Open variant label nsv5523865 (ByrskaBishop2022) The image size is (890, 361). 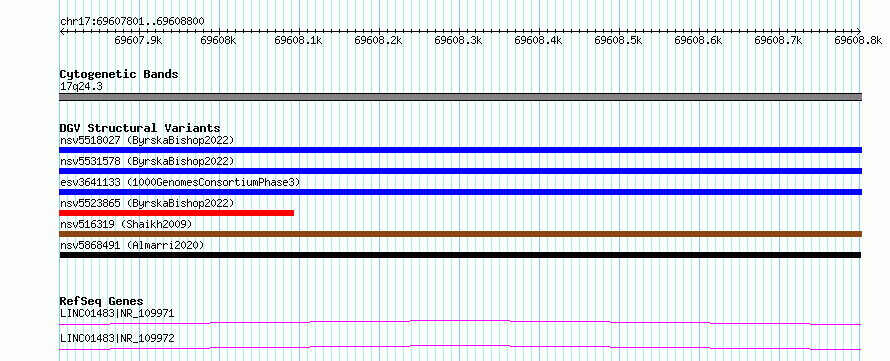tap(147, 203)
